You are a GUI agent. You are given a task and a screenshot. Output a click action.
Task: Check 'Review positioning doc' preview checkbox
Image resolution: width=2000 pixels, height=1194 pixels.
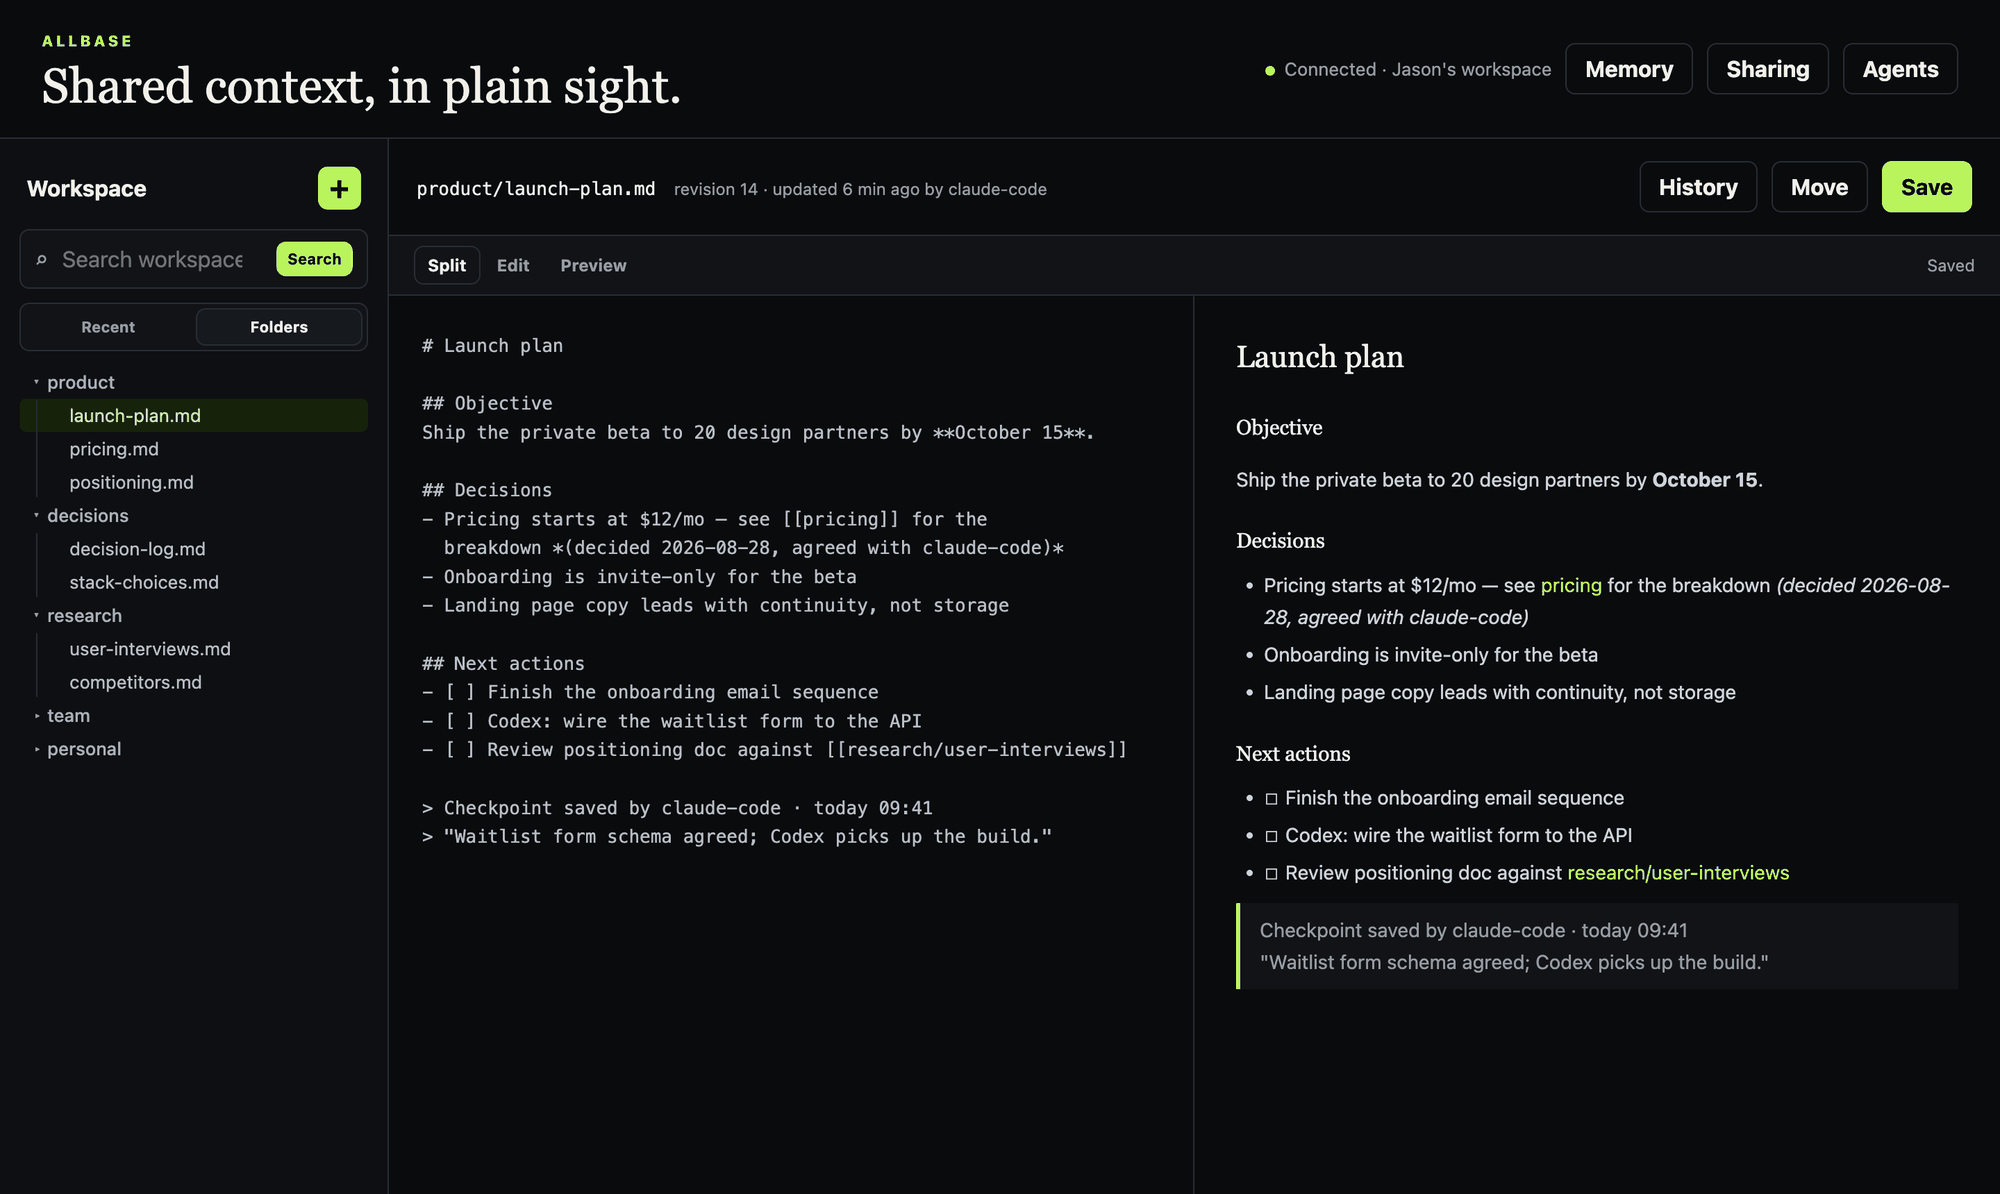1271,874
